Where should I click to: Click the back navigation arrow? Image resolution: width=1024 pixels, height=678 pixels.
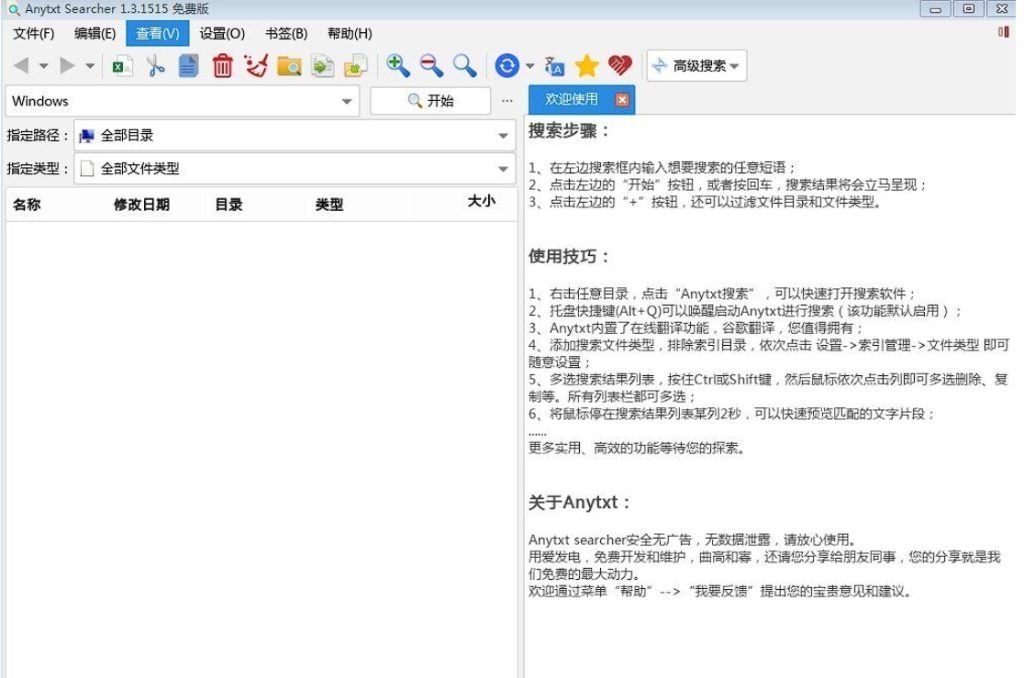(x=22, y=65)
